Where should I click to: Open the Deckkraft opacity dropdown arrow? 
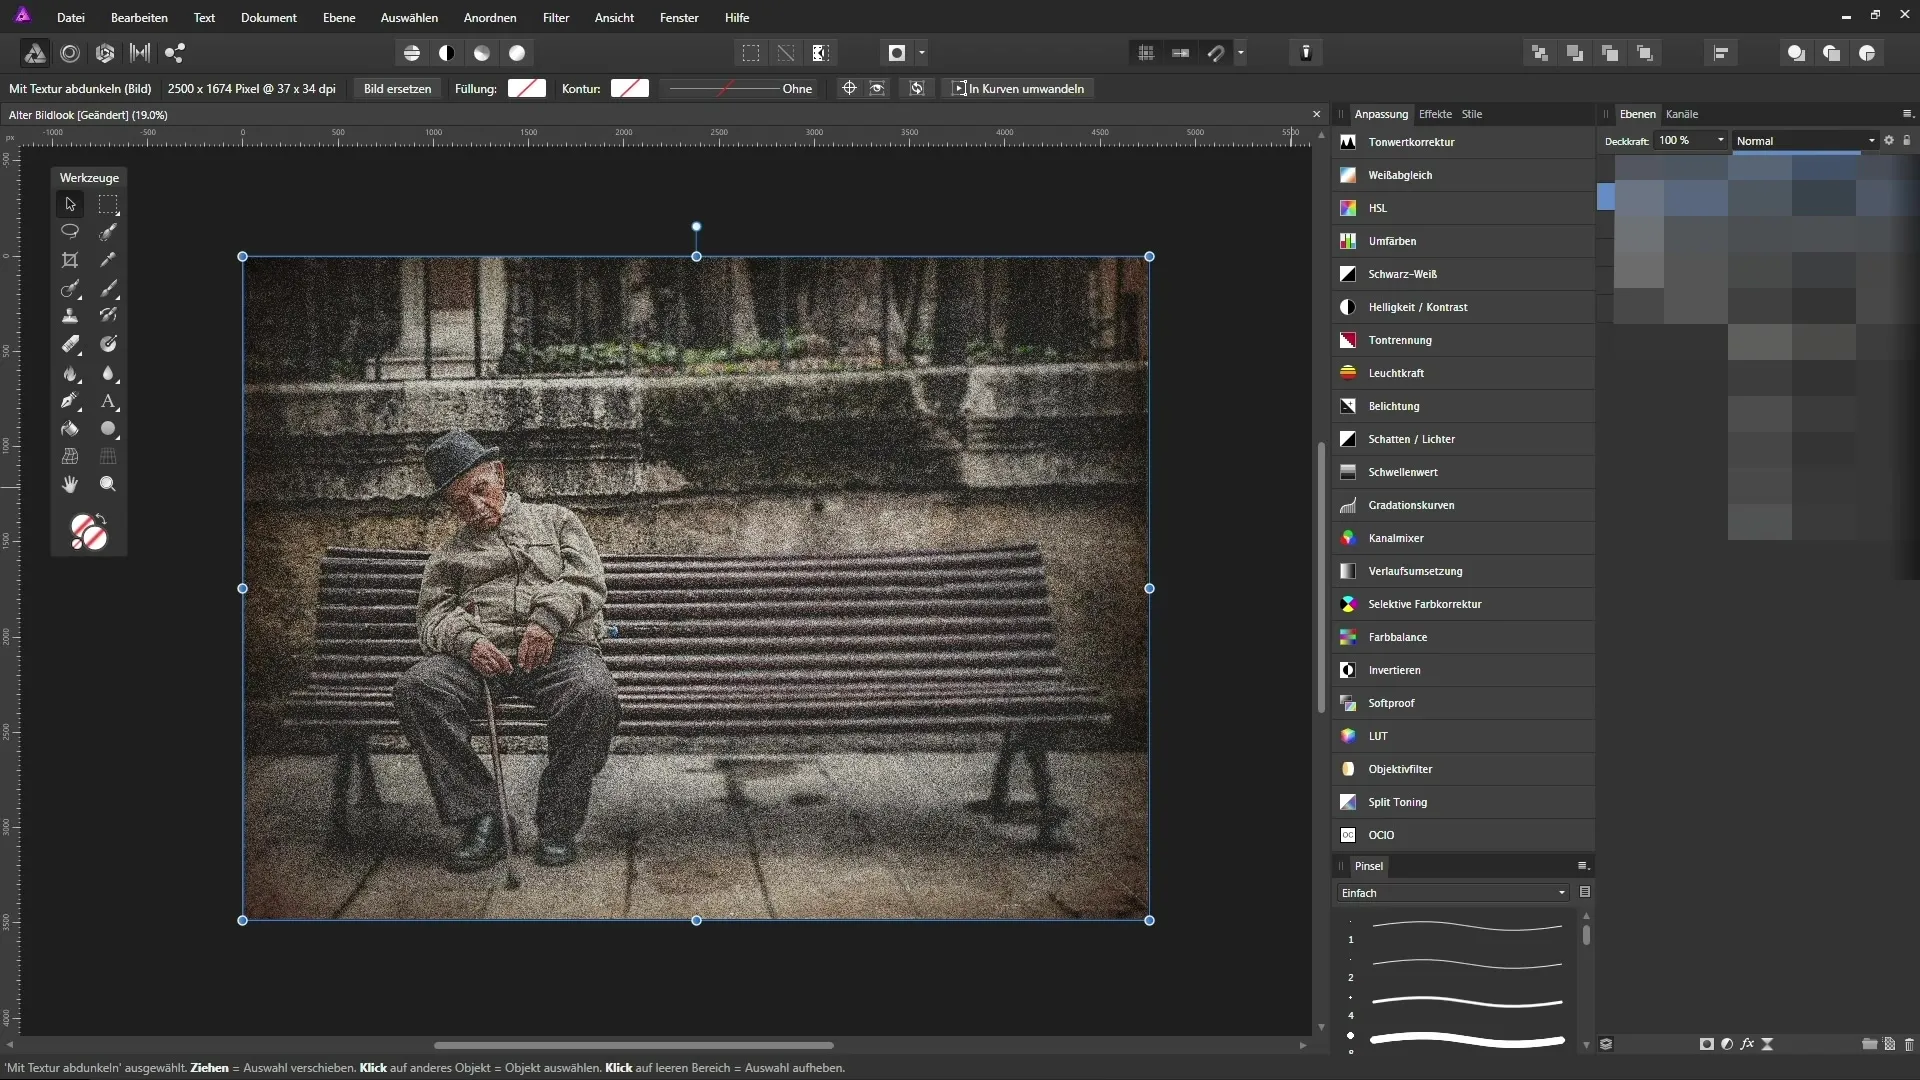pos(1720,141)
